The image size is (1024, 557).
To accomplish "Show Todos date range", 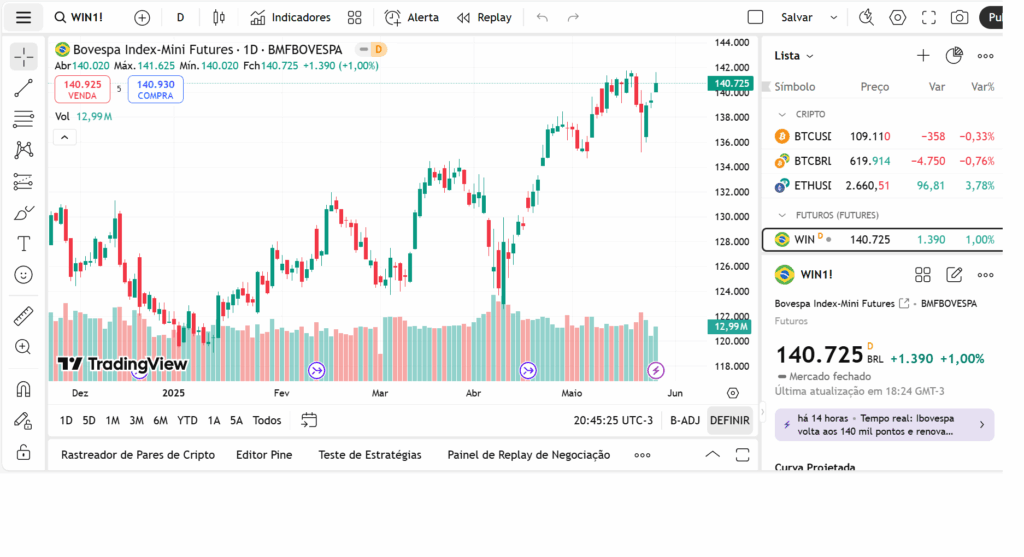I will coord(266,421).
